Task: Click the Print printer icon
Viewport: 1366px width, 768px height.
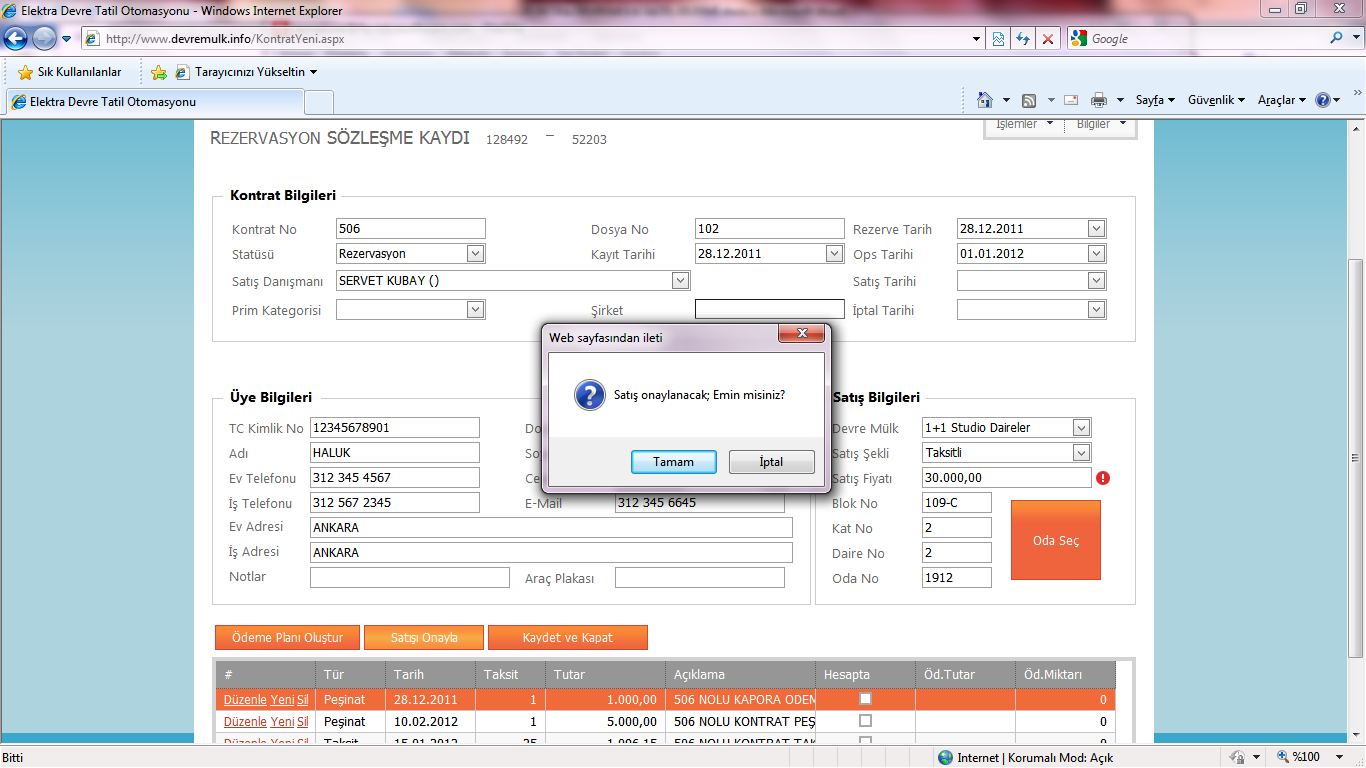Action: click(x=1099, y=100)
